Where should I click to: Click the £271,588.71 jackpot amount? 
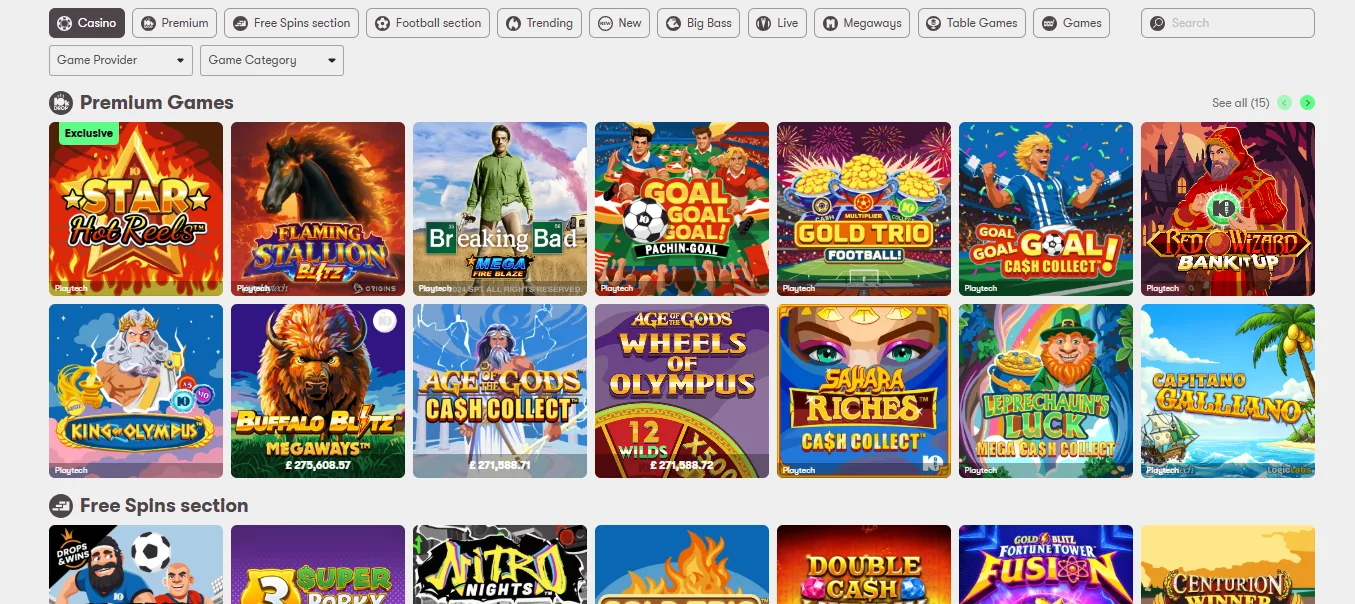coord(500,466)
